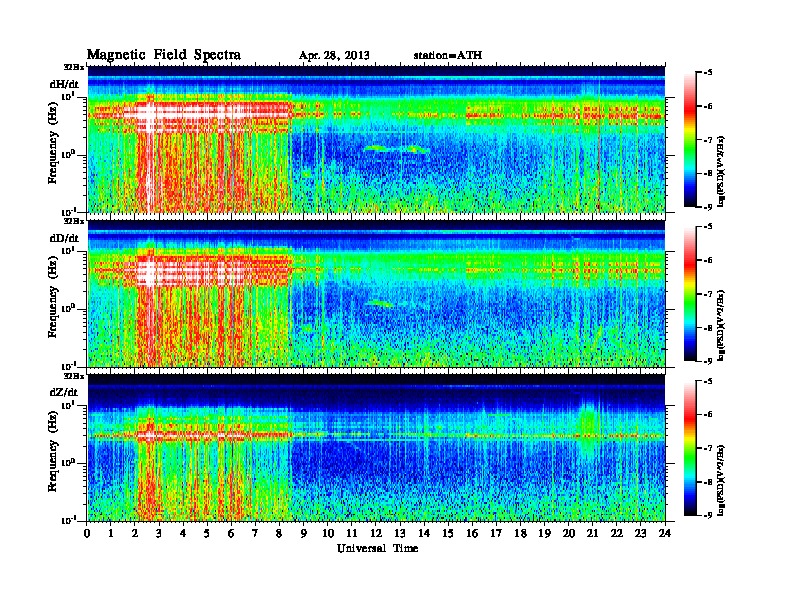This screenshot has width=792, height=612.
Task: Click the 10^0 frequency tick of the dZ/dt panel
Action: pyautogui.click(x=68, y=462)
